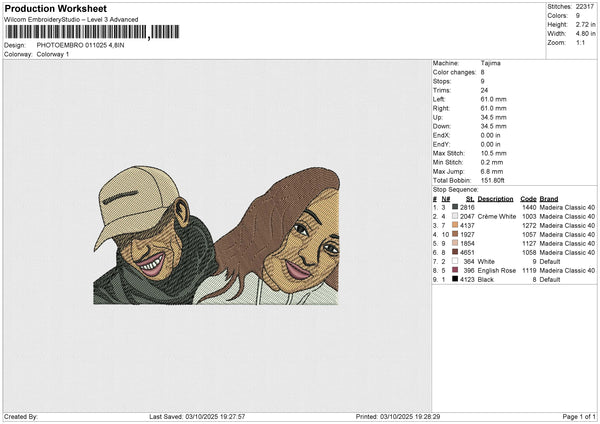Click the 'Black' description in row 9
Viewport: 600px width, 424px height.
(486, 279)
